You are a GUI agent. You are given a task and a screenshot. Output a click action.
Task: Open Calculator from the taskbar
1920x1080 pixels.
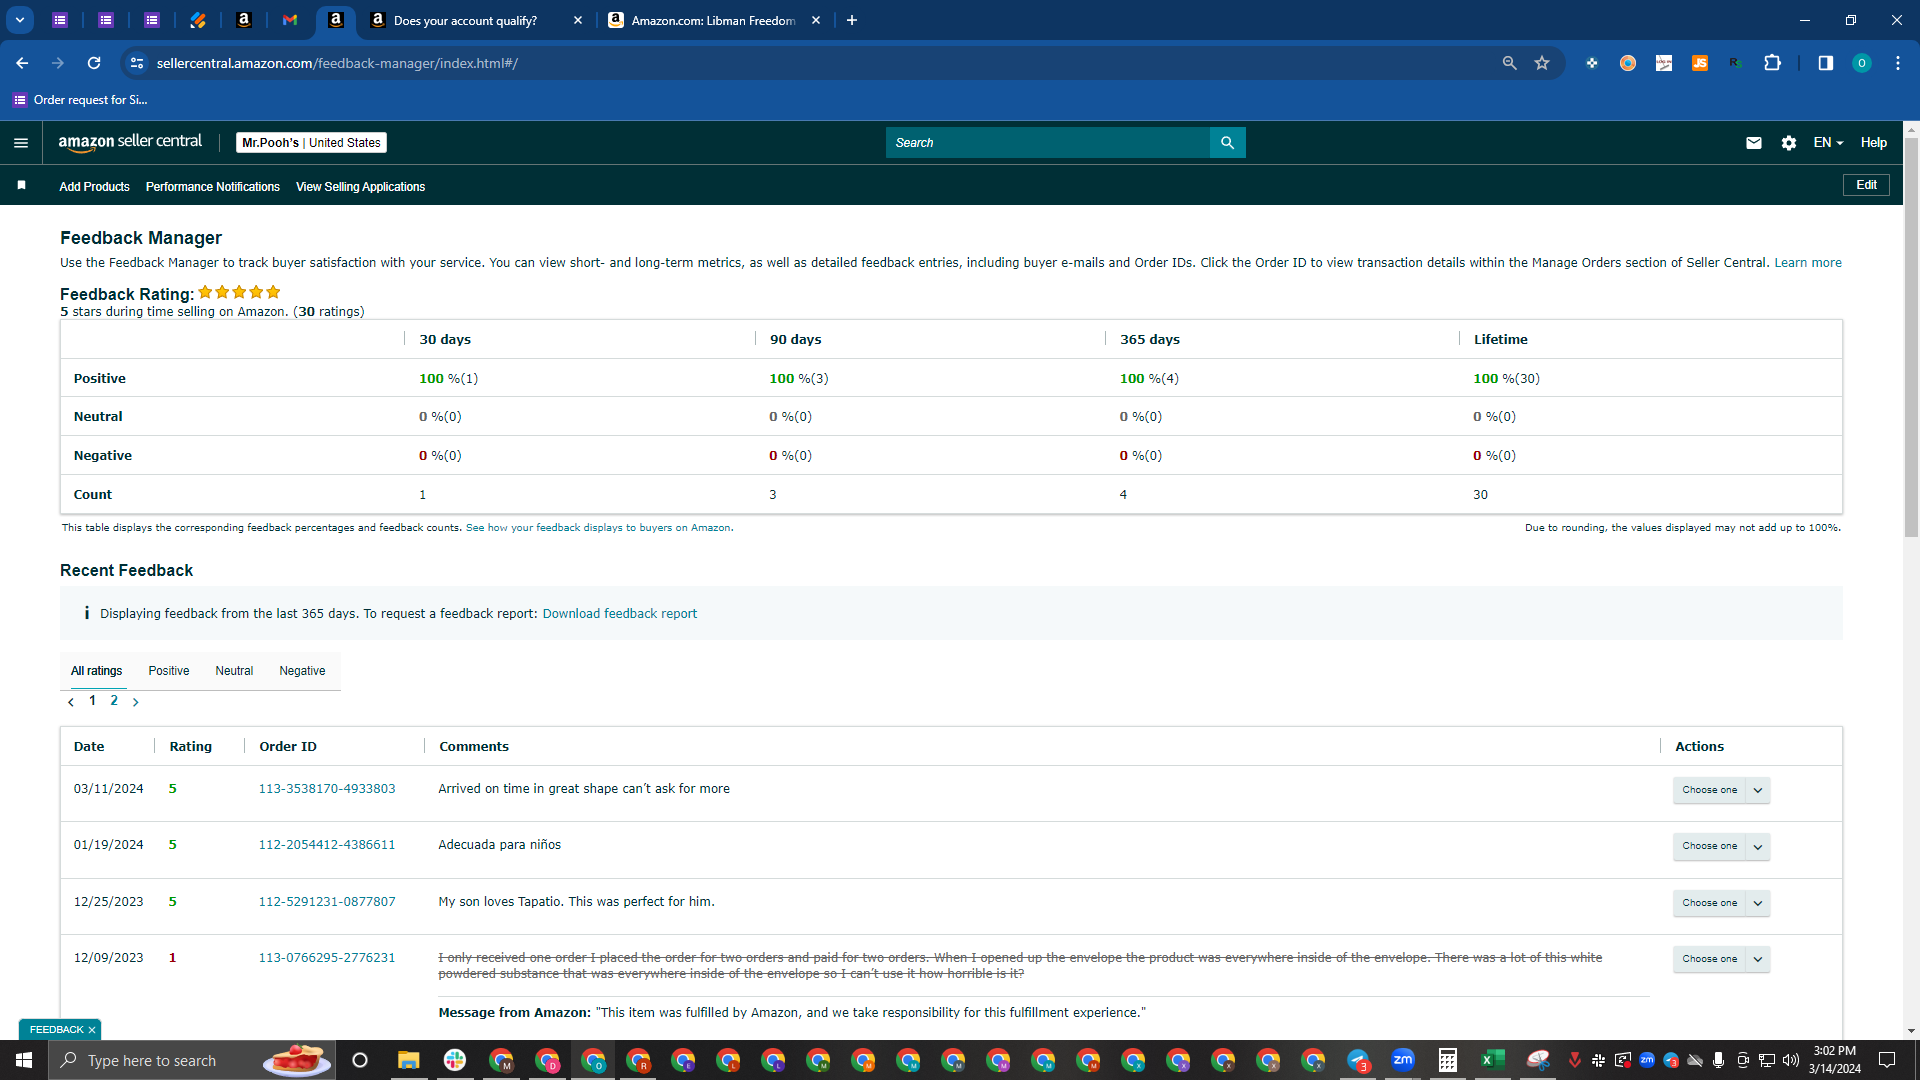point(1448,1060)
